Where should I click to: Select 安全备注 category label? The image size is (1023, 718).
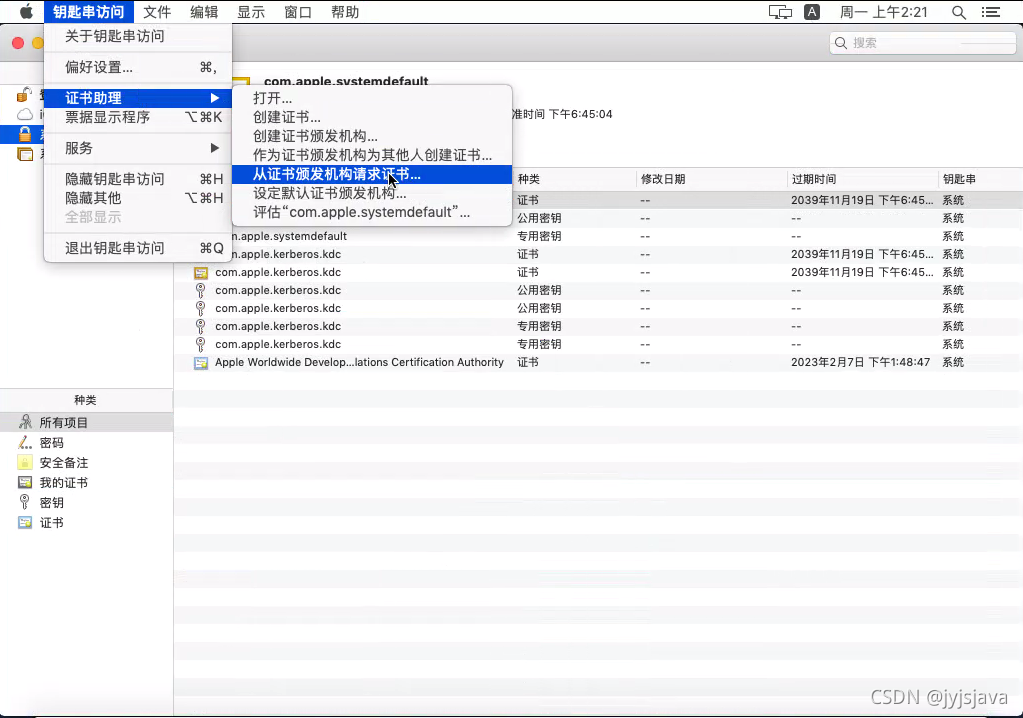[64, 462]
